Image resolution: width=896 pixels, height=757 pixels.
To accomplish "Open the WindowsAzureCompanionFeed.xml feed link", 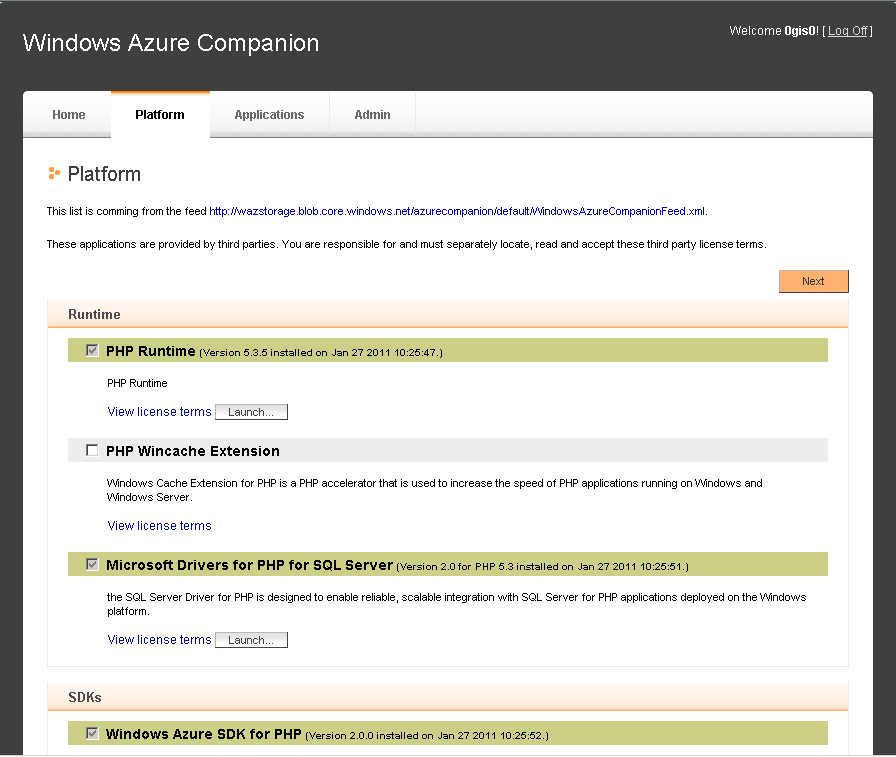I will click(457, 211).
